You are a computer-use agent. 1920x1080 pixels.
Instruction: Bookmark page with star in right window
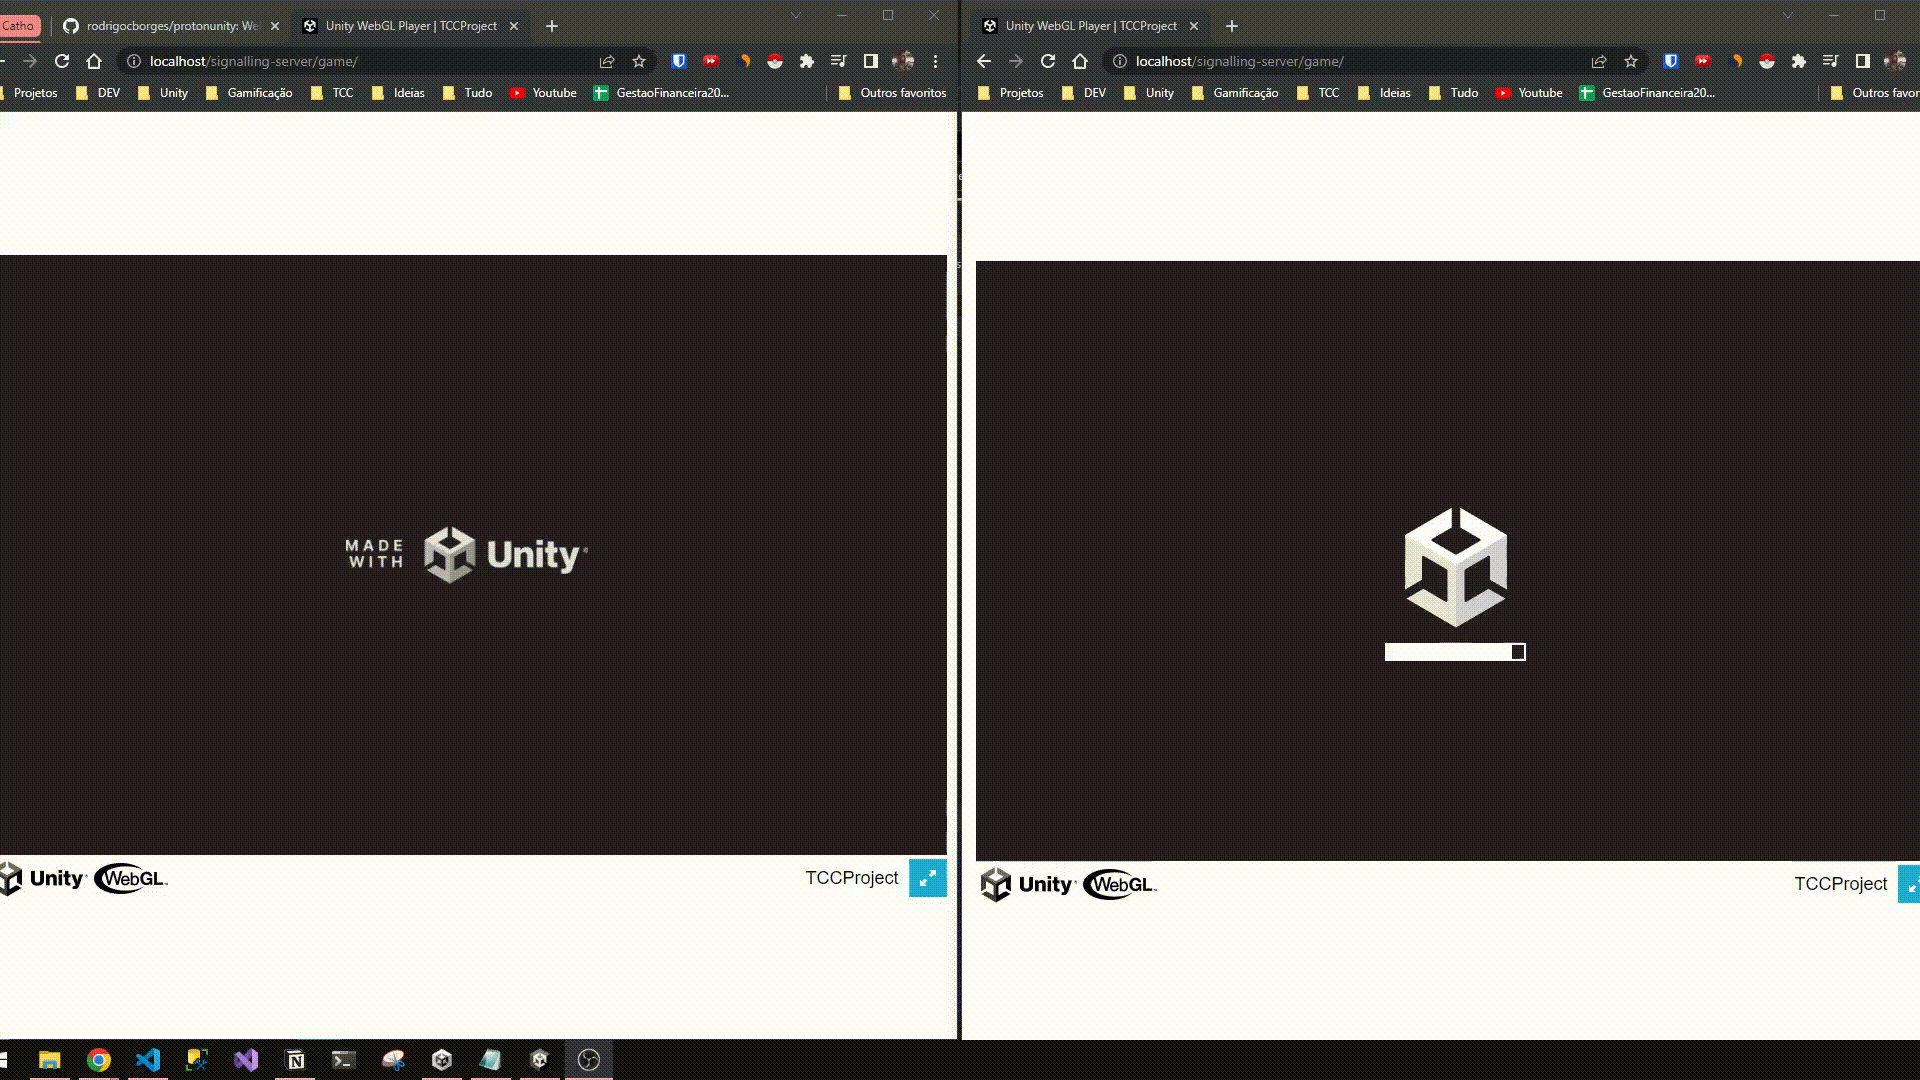click(x=1631, y=61)
